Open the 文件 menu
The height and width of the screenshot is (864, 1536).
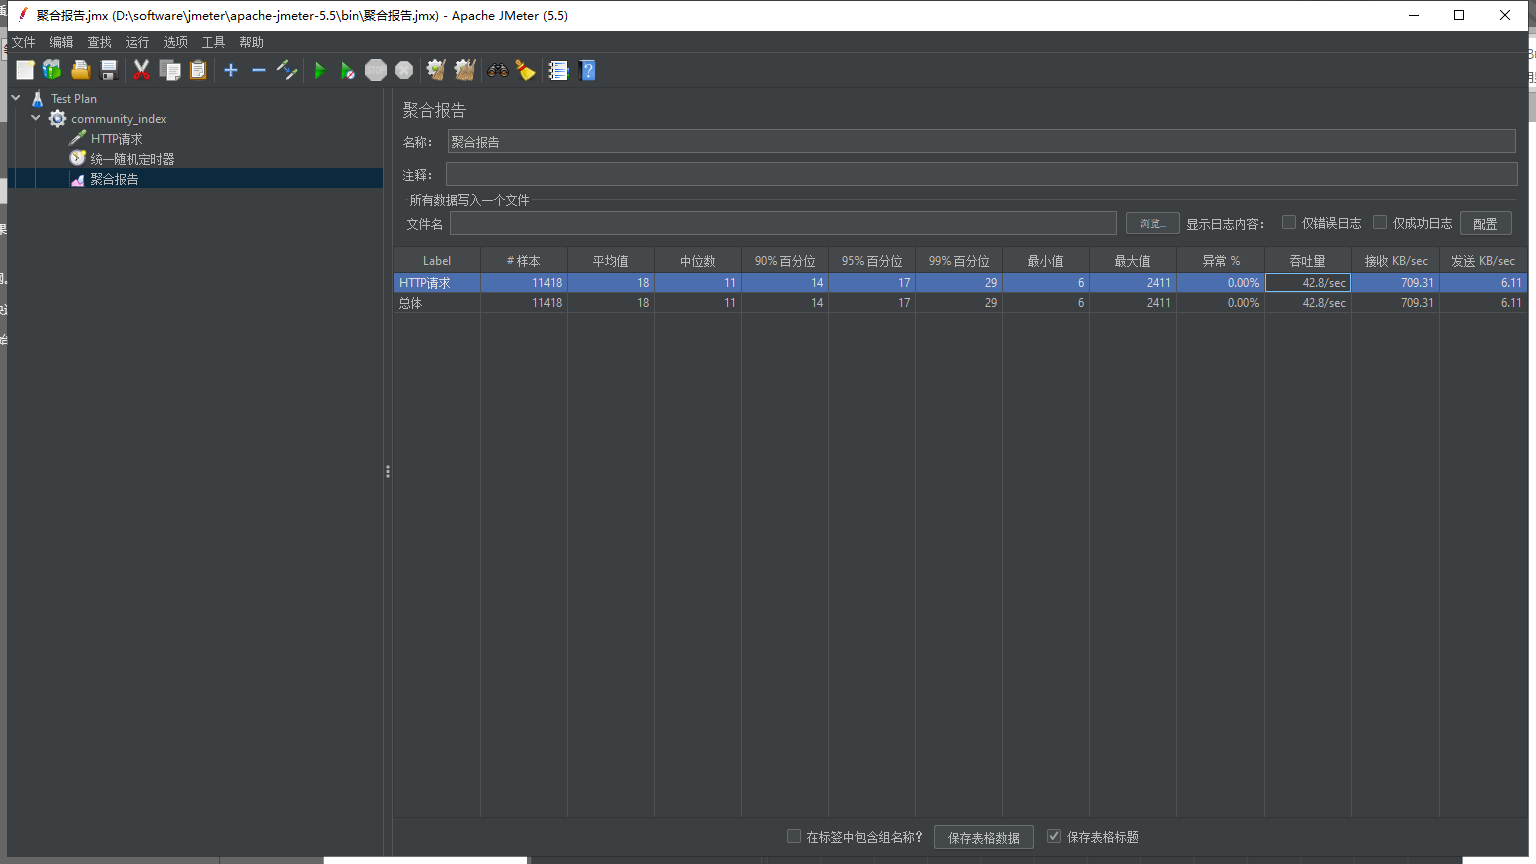click(x=23, y=42)
